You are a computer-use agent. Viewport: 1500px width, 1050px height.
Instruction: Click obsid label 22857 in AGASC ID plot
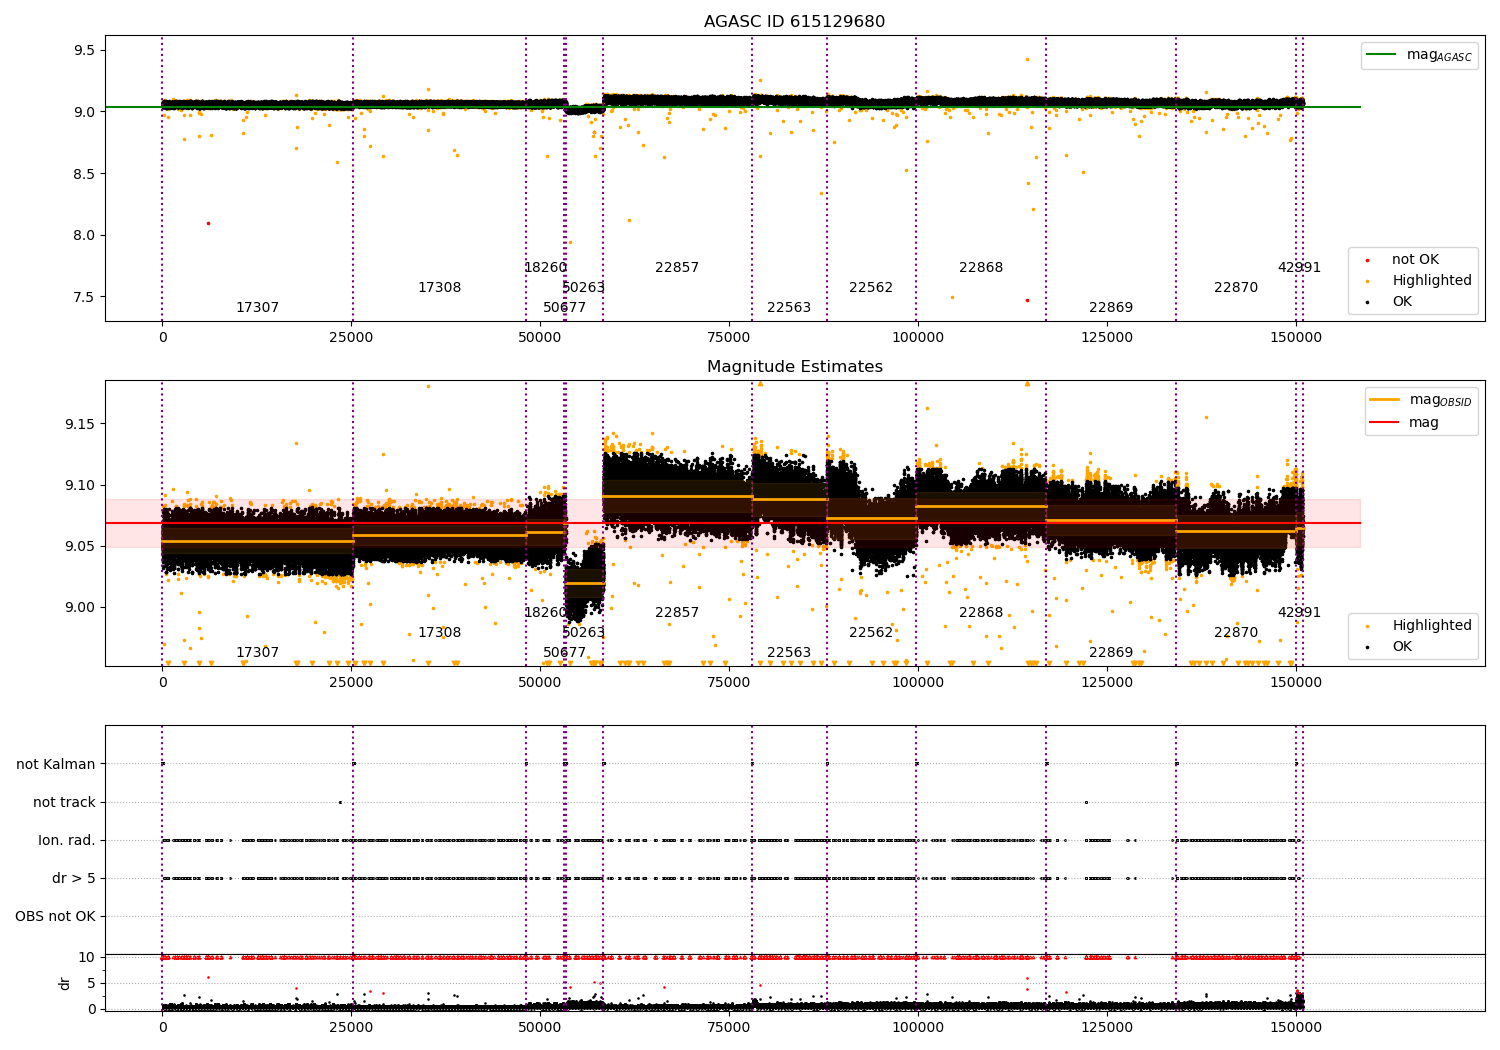(x=677, y=268)
